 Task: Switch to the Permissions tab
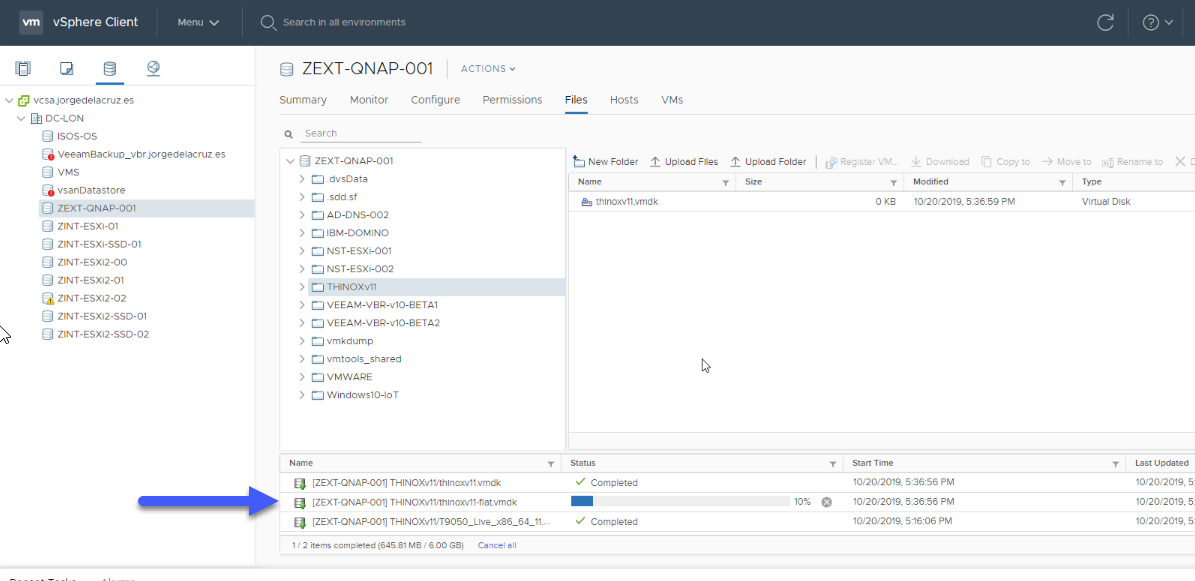512,100
